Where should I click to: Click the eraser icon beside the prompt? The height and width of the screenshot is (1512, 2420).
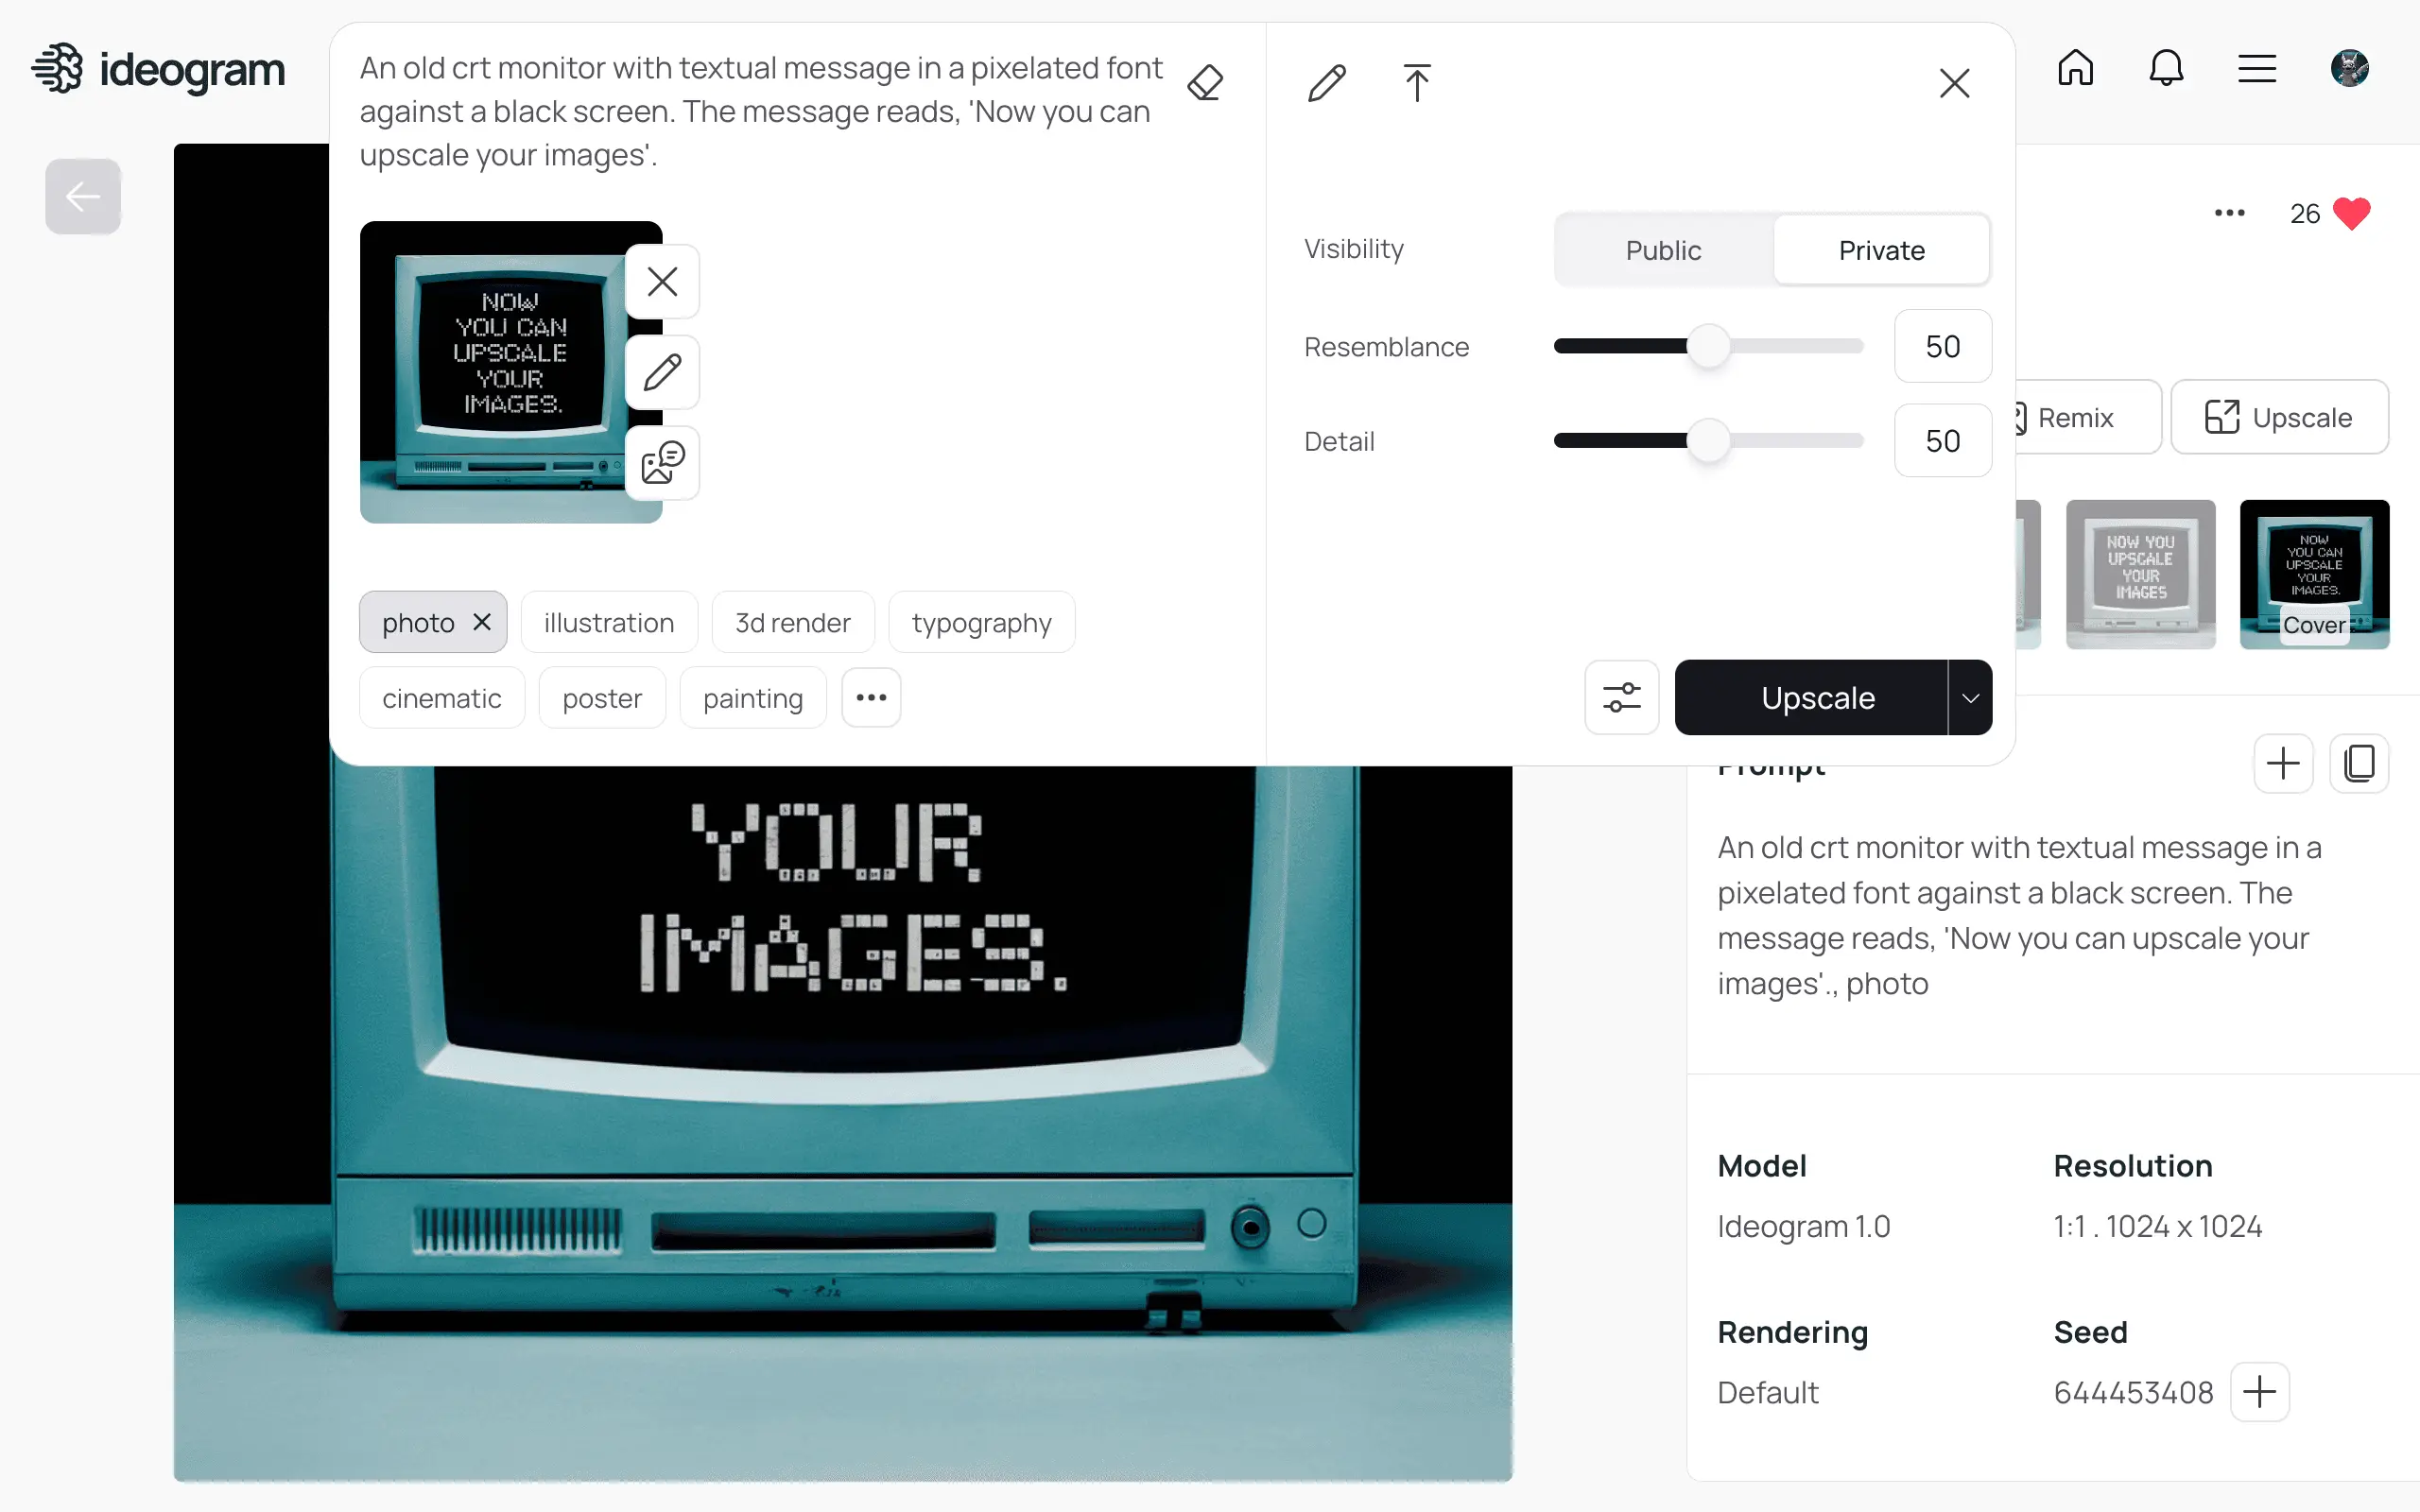tap(1205, 83)
